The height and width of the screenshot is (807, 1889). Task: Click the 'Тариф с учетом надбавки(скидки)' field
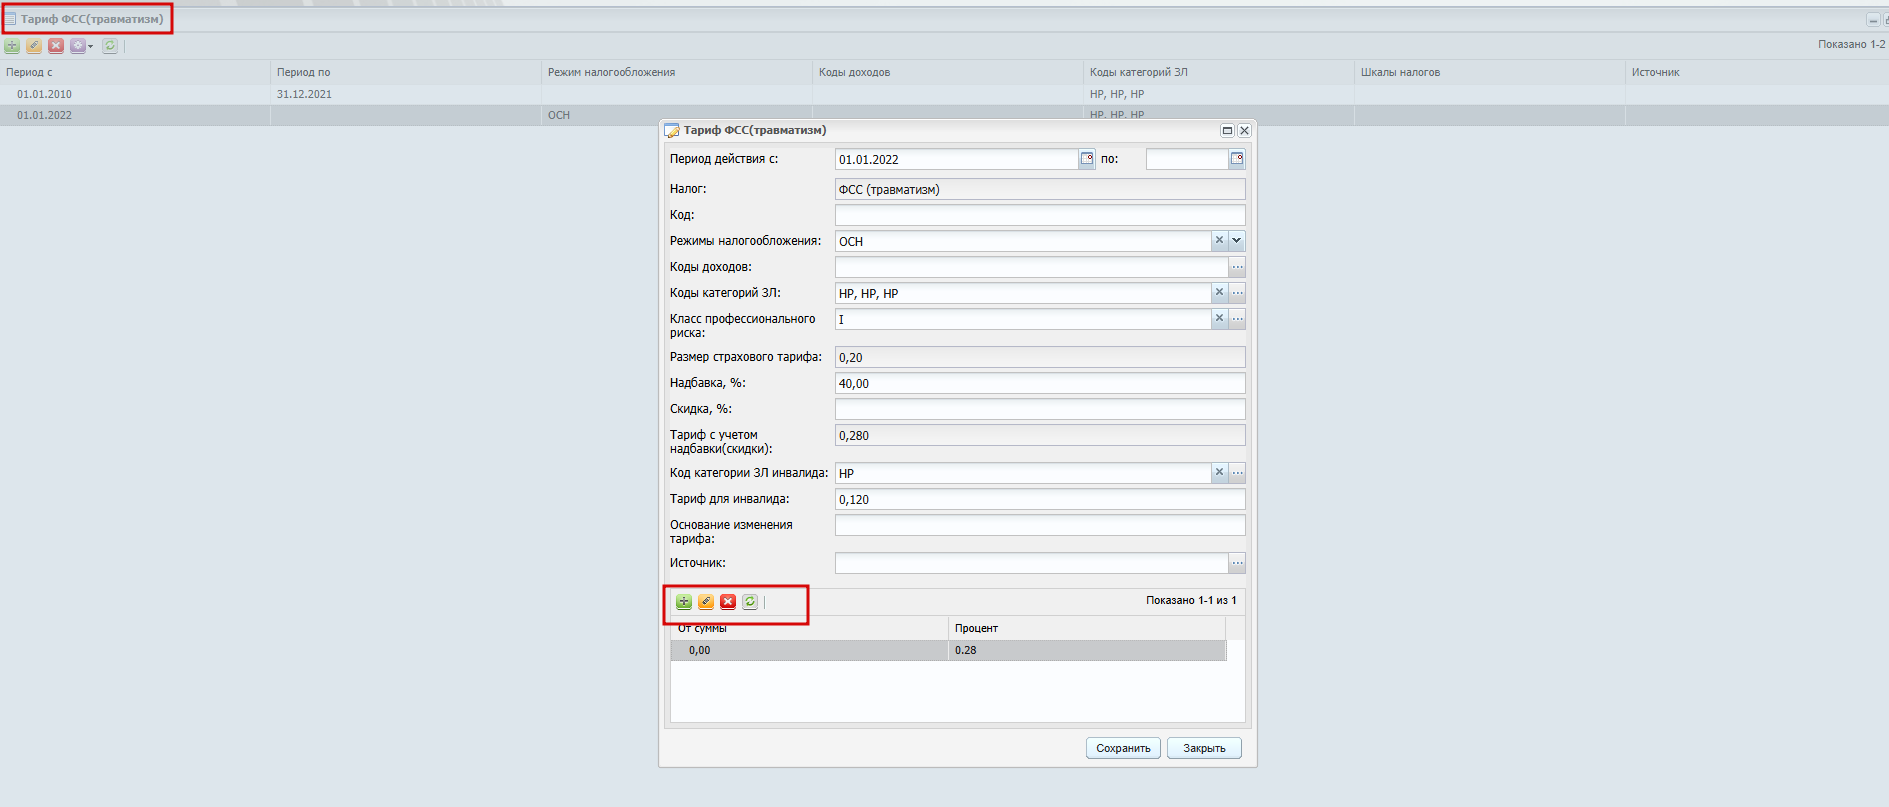pos(1040,435)
